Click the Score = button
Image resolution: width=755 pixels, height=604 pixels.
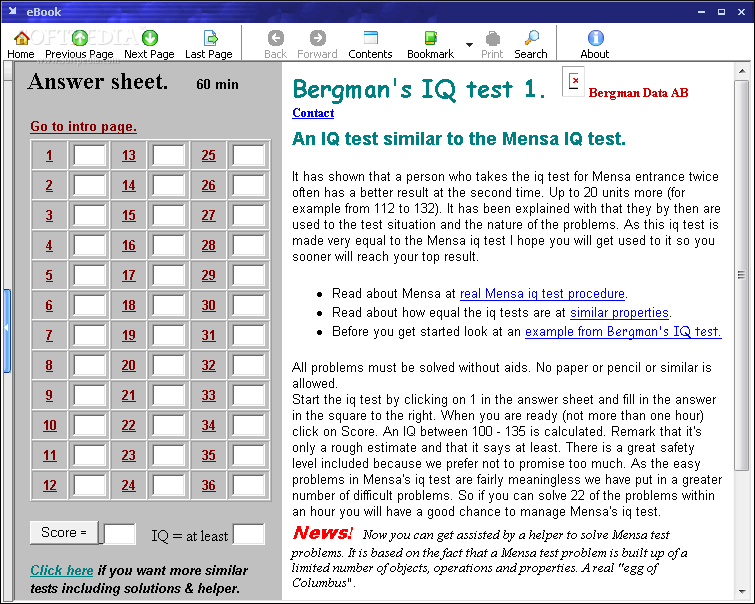[x=64, y=533]
